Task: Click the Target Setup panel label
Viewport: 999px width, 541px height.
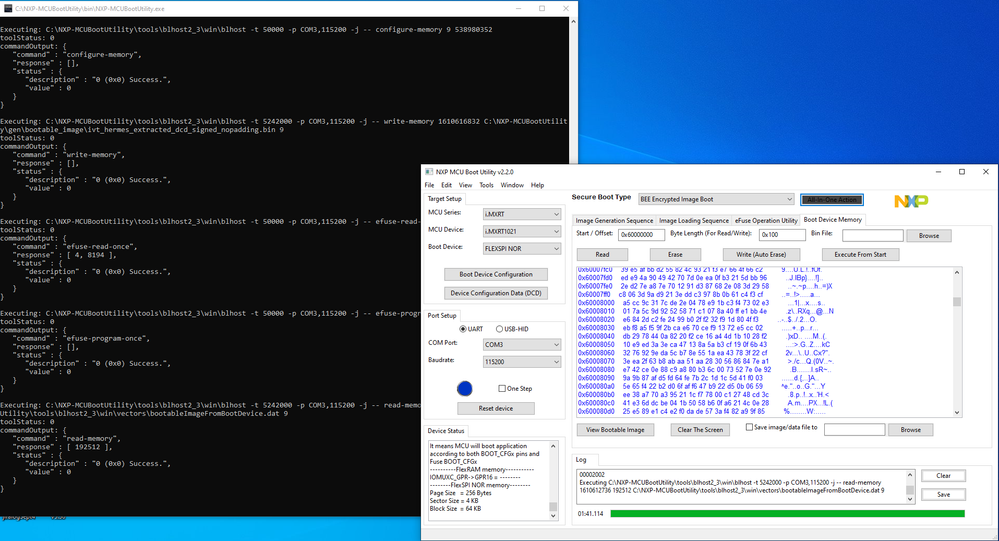Action: click(445, 199)
